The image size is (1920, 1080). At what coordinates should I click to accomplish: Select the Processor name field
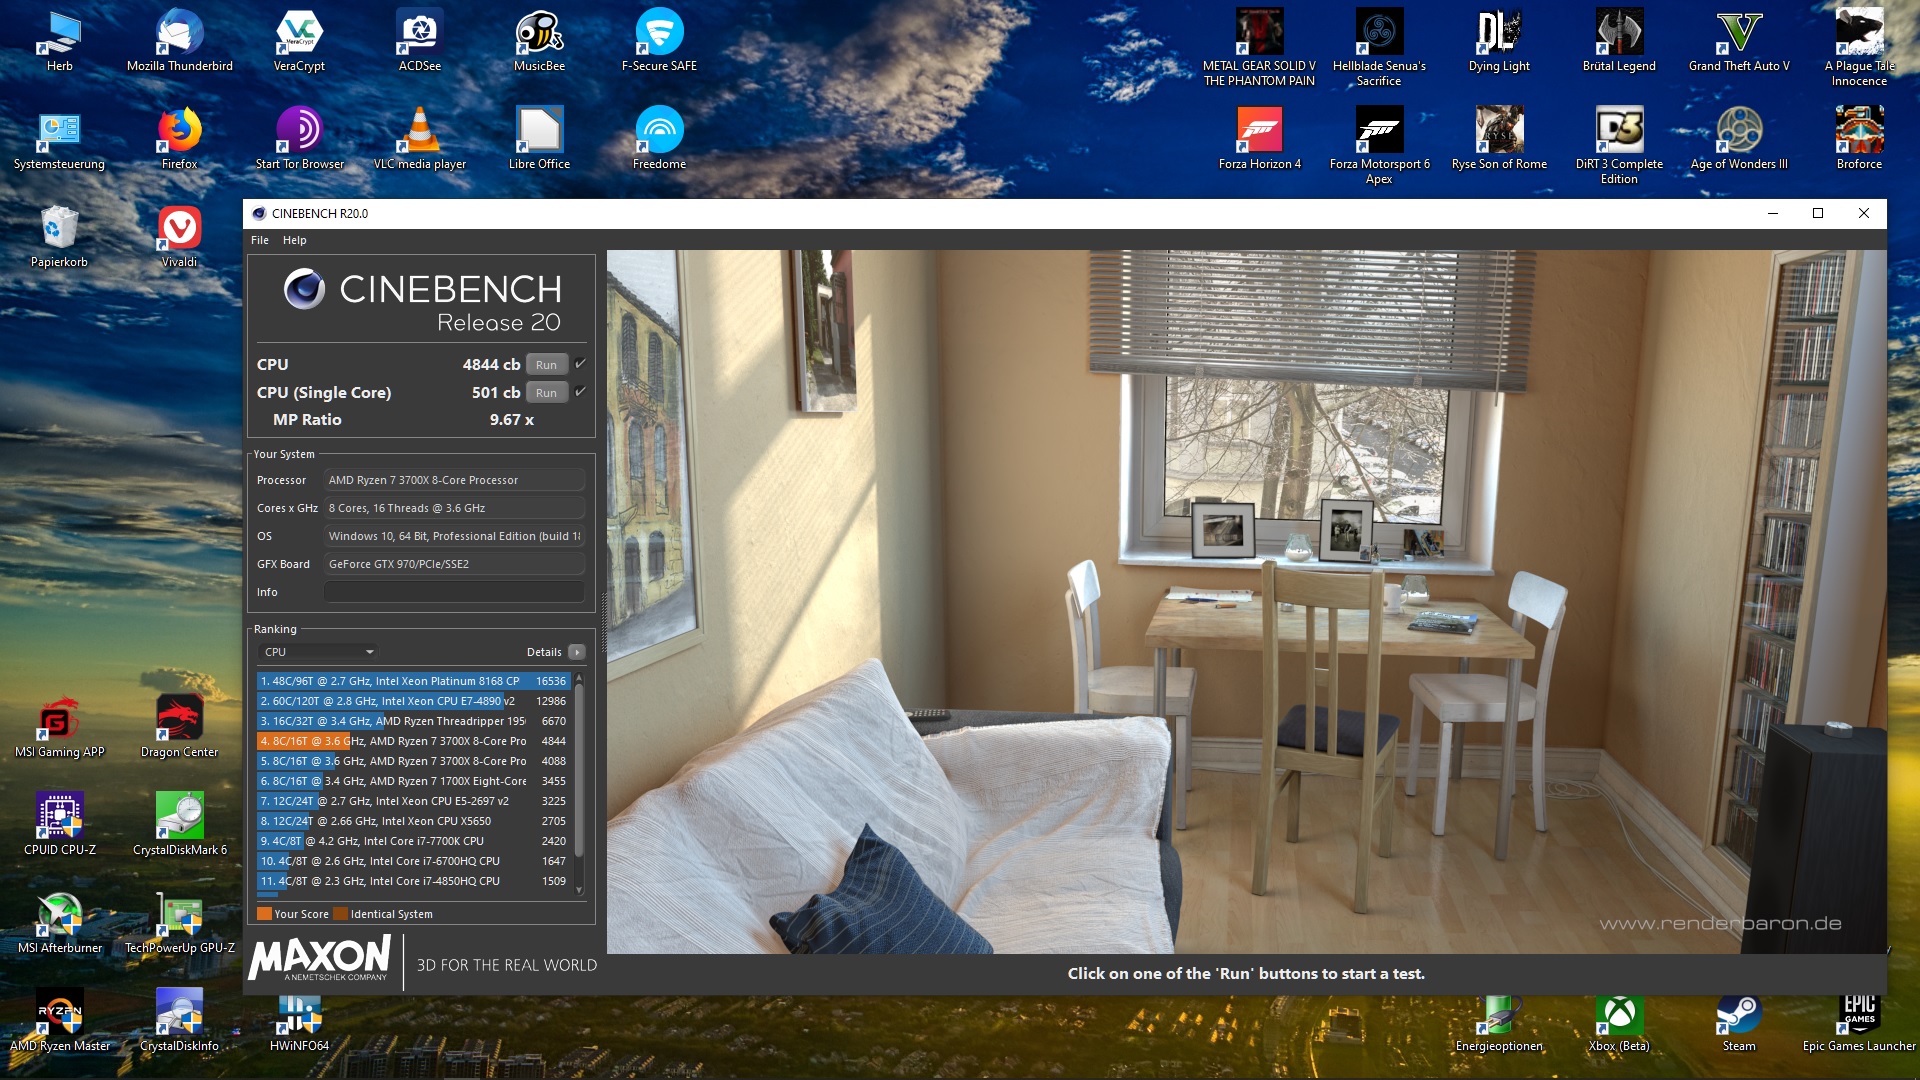(454, 480)
